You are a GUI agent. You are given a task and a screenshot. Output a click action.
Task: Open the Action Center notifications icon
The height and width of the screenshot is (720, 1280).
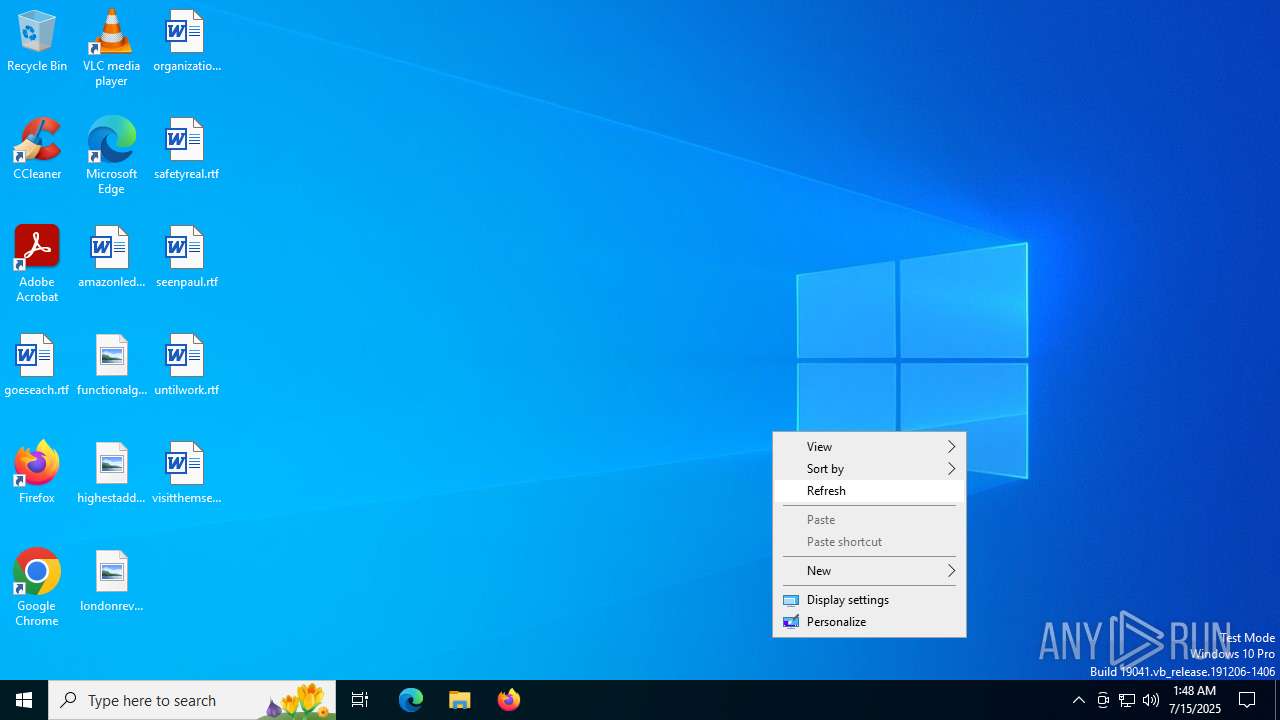click(1248, 700)
